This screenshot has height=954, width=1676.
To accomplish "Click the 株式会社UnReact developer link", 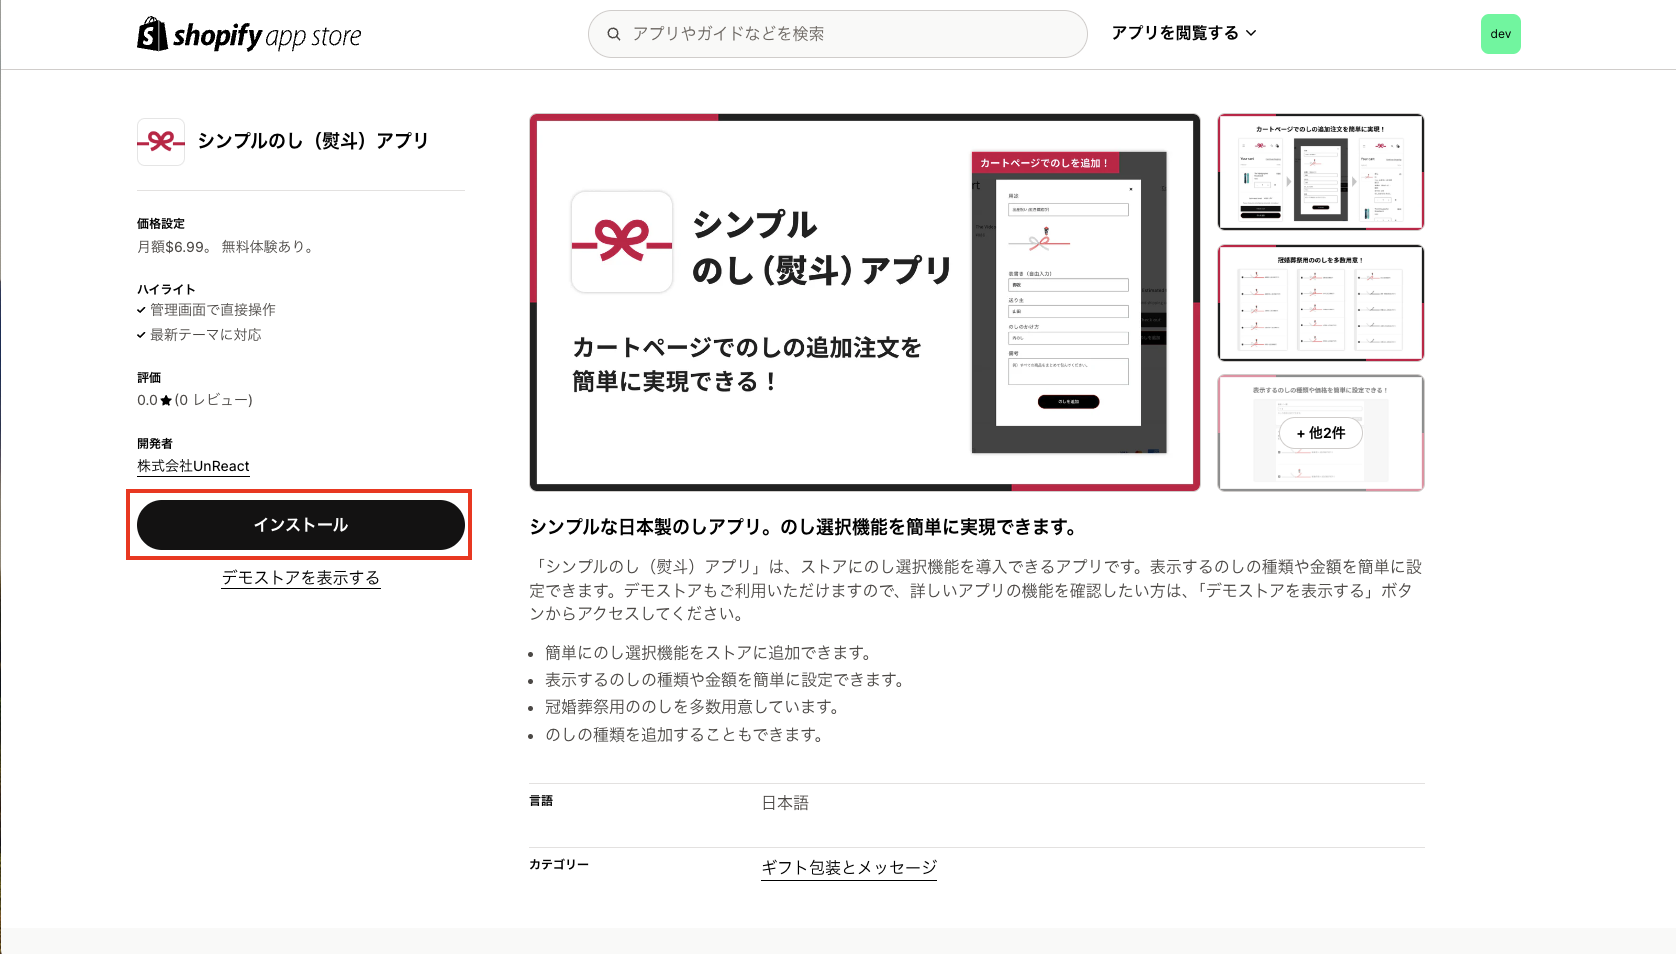I will 192,465.
